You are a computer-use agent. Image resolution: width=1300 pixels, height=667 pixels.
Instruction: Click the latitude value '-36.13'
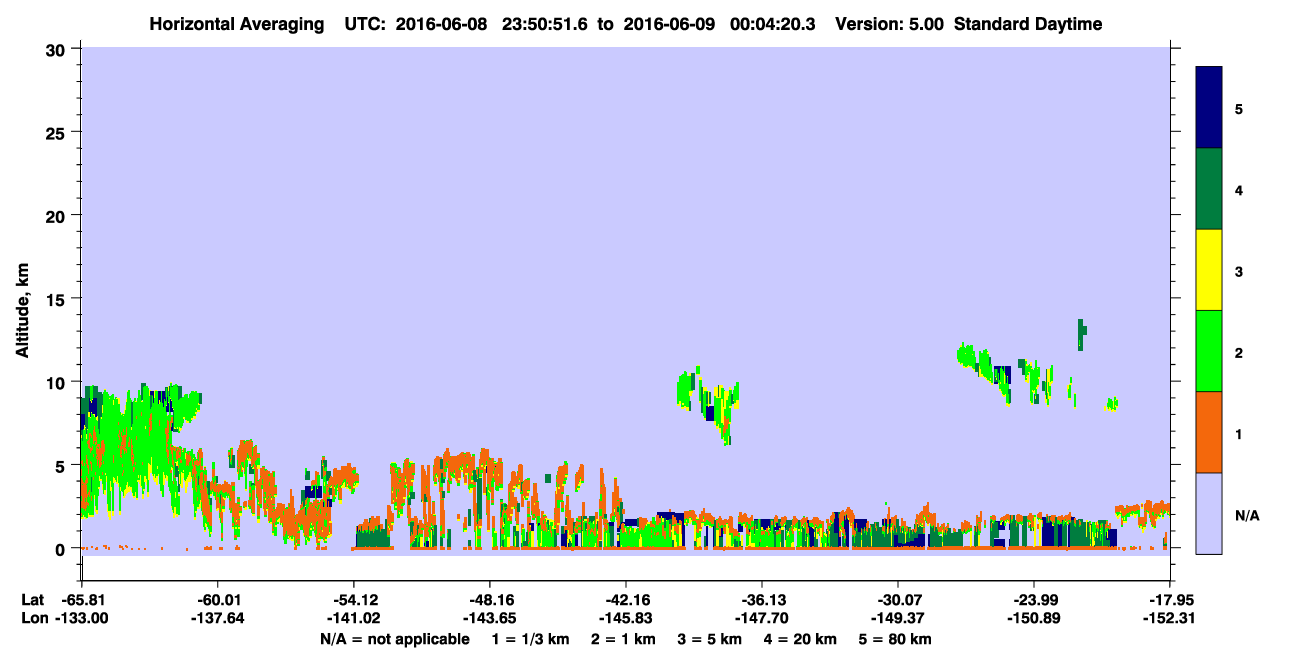[x=762, y=600]
